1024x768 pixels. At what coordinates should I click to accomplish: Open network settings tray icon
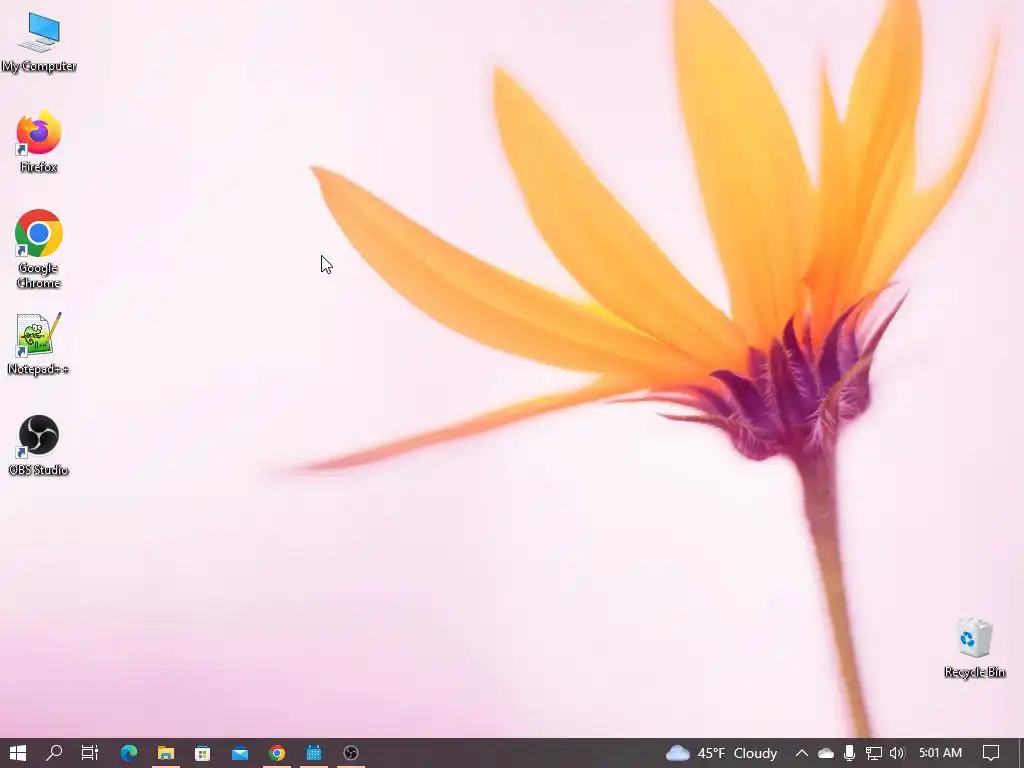coord(873,753)
